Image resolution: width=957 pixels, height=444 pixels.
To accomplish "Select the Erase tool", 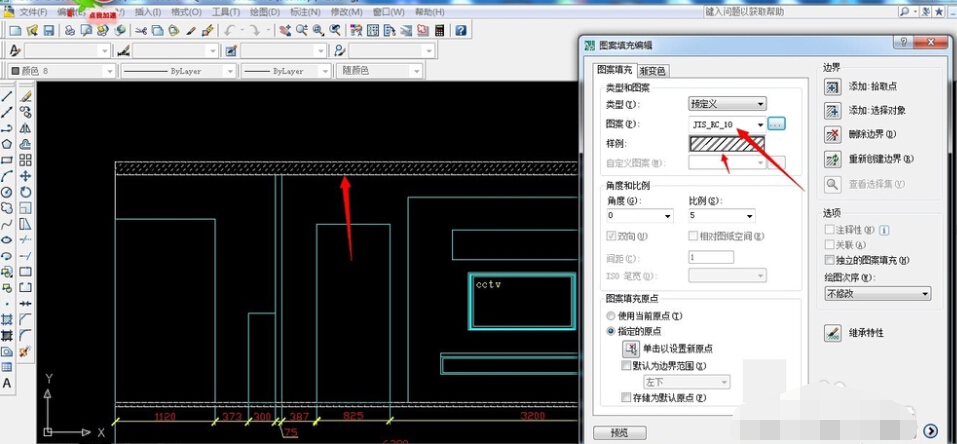I will click(26, 96).
